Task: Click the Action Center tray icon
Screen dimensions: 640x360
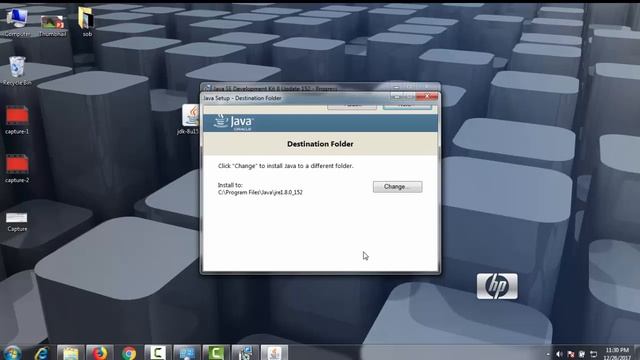Action: pos(582,354)
